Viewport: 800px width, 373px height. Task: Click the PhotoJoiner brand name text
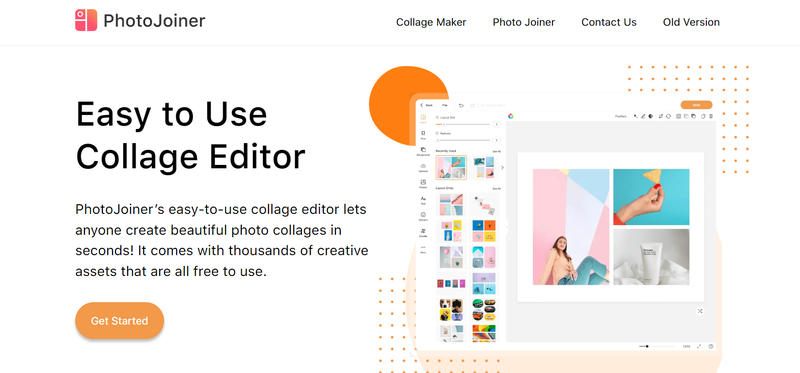(x=154, y=20)
